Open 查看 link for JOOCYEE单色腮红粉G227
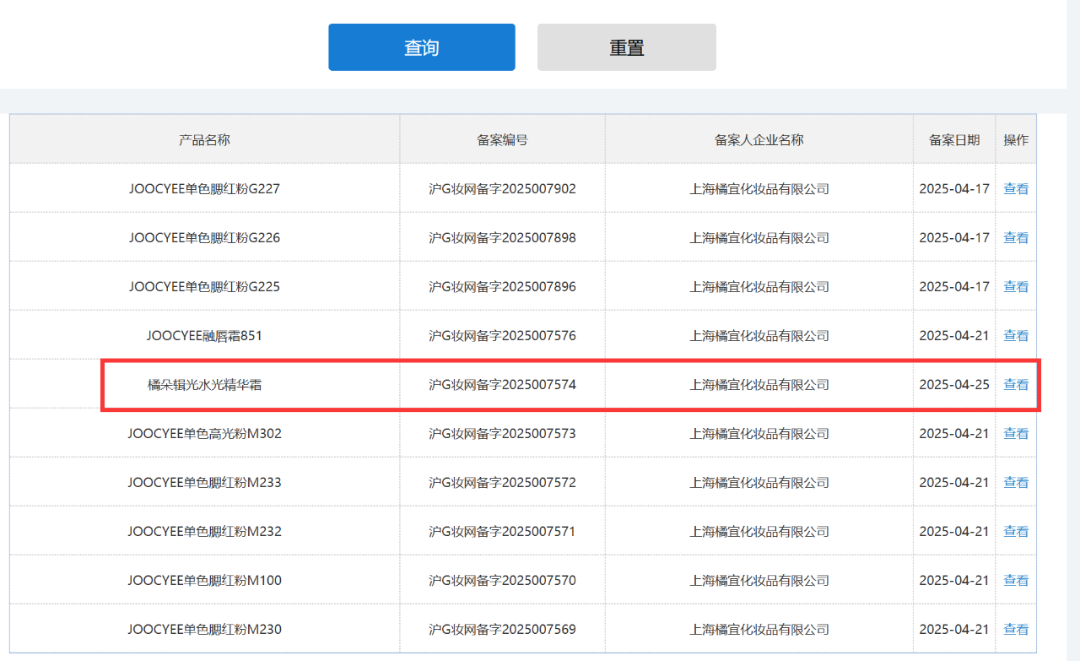Screen dimensions: 1080x661 click(1016, 189)
